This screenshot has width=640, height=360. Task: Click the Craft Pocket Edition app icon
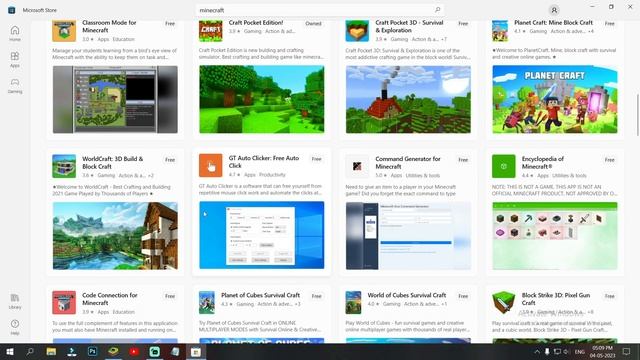tap(211, 30)
